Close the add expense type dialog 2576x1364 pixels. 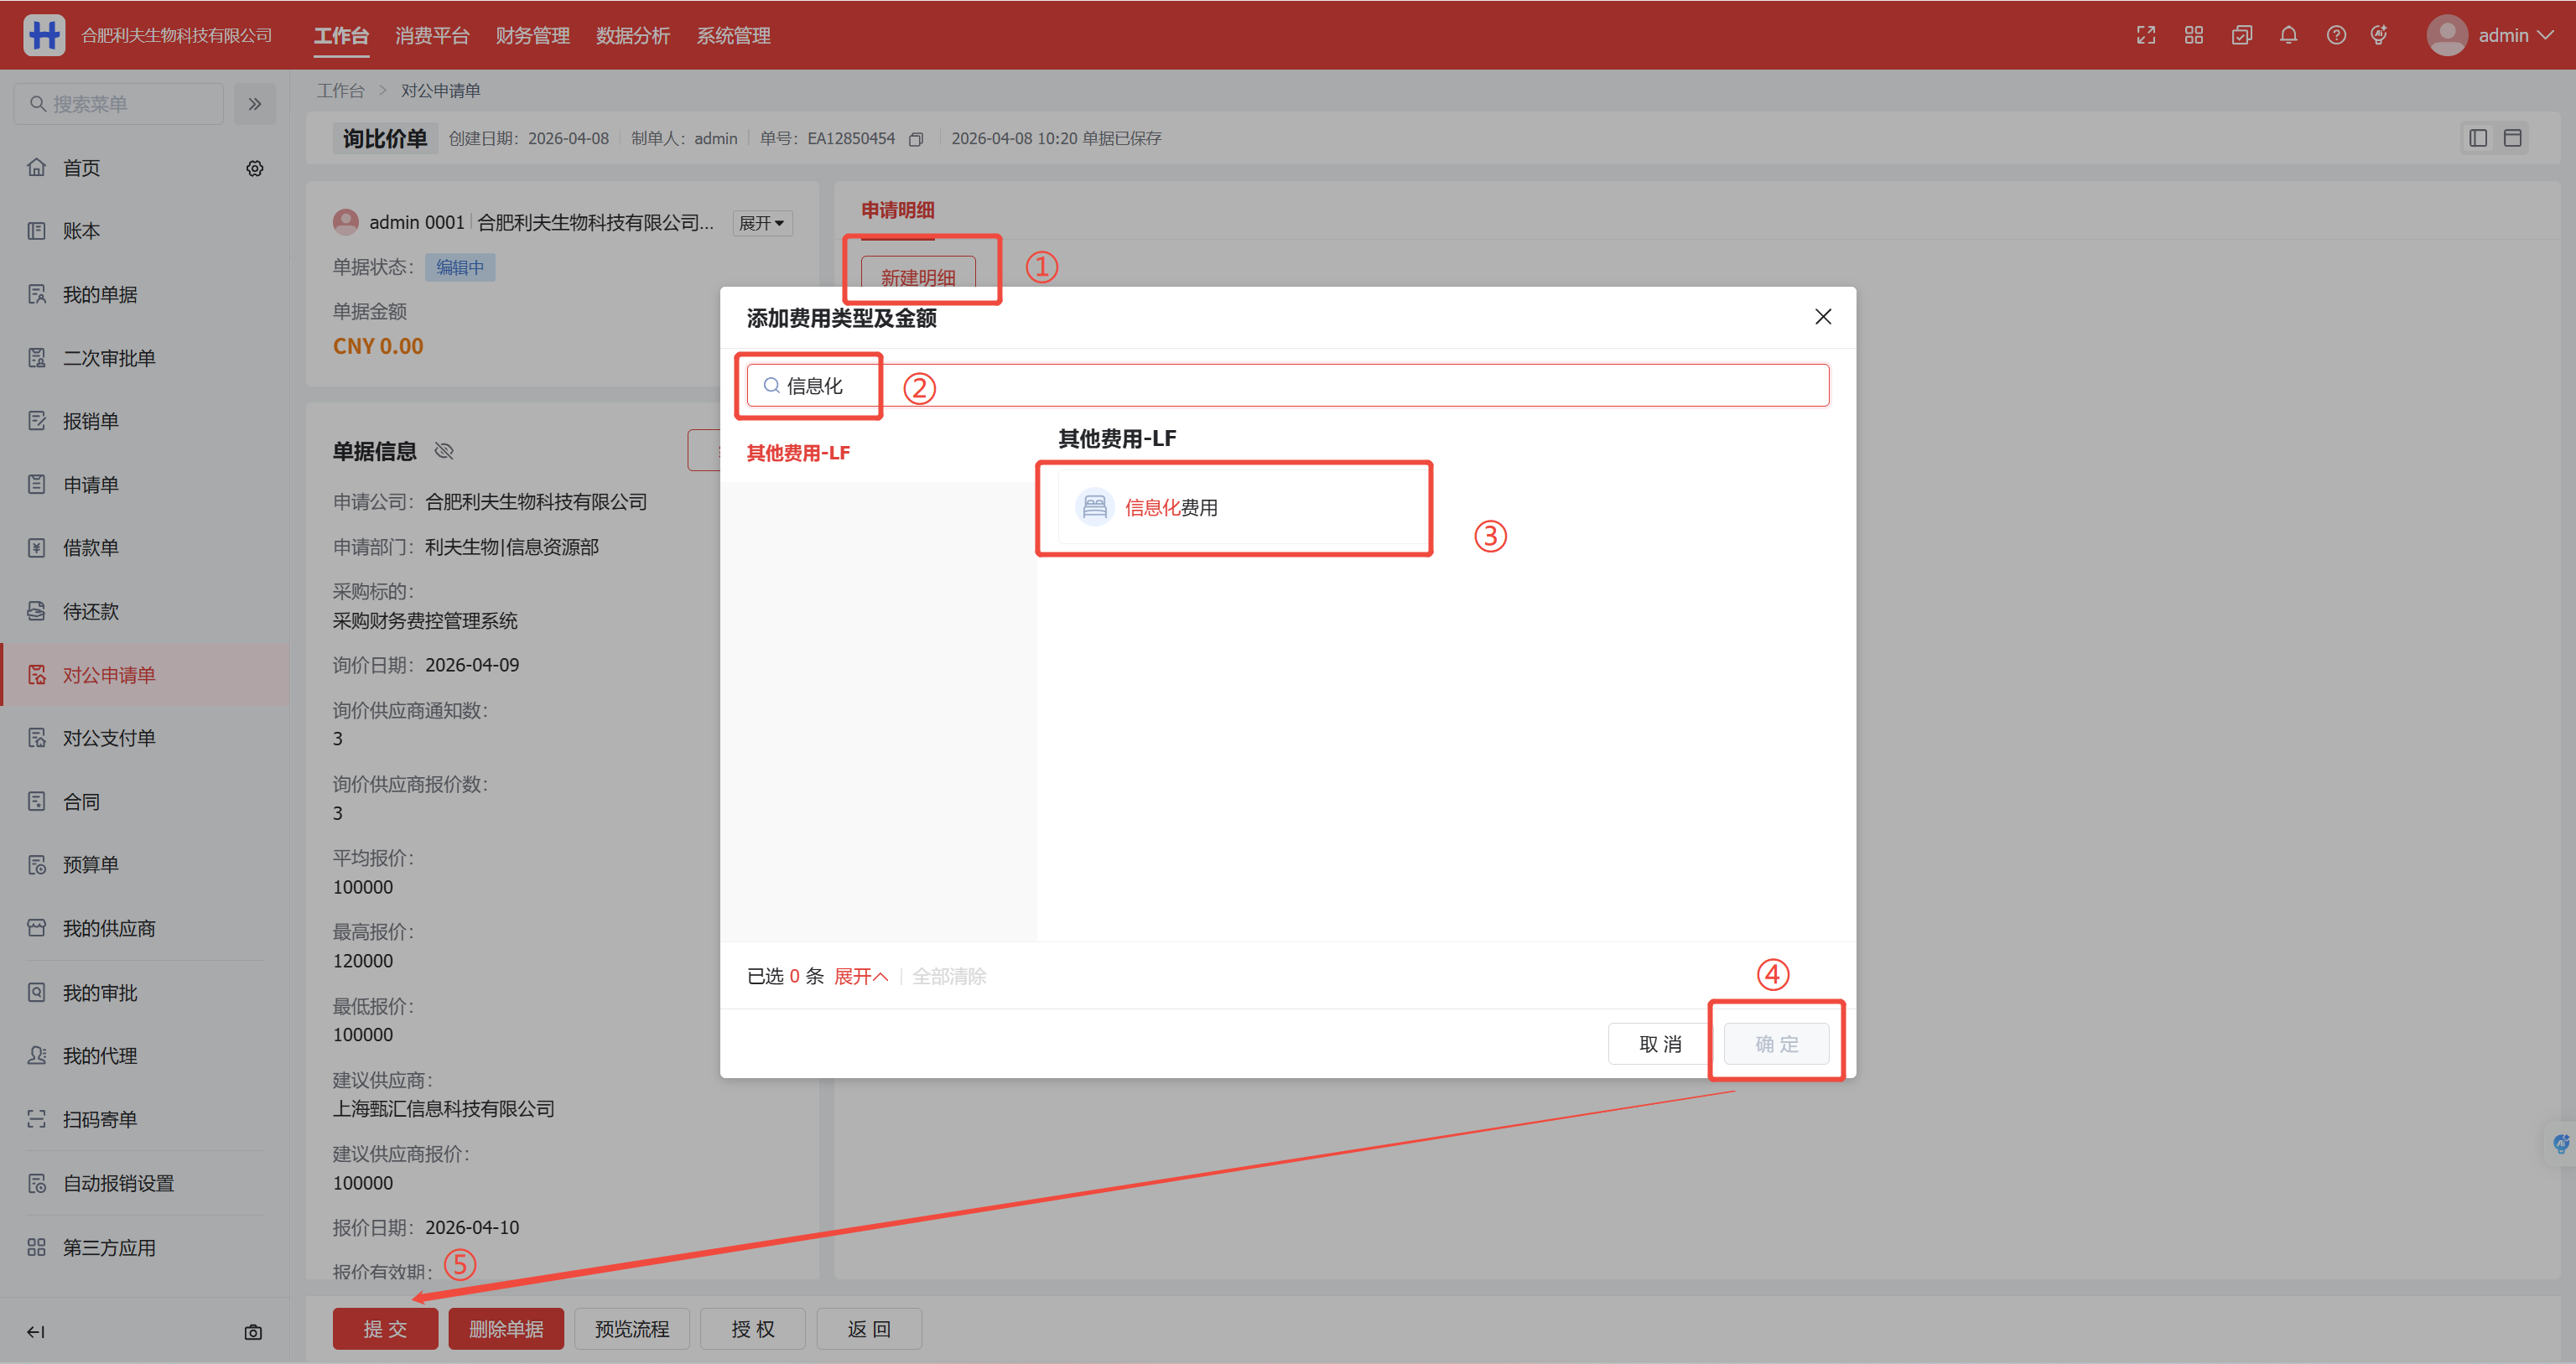tap(1823, 317)
